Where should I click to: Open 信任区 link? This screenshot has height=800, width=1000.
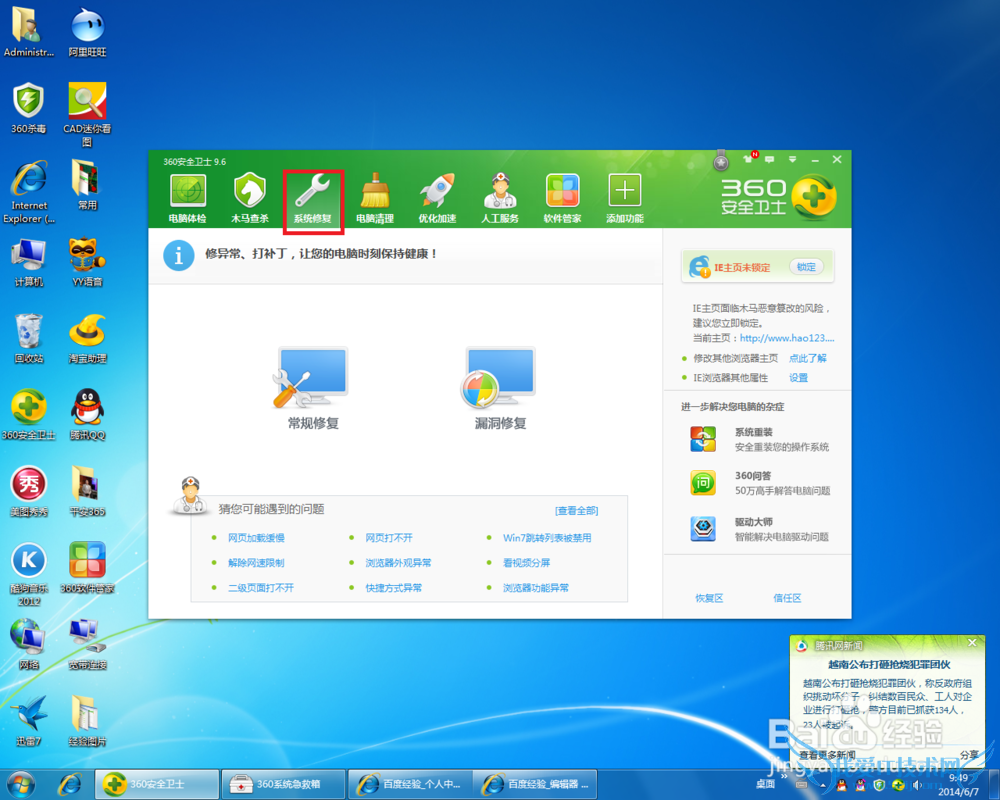click(x=787, y=598)
